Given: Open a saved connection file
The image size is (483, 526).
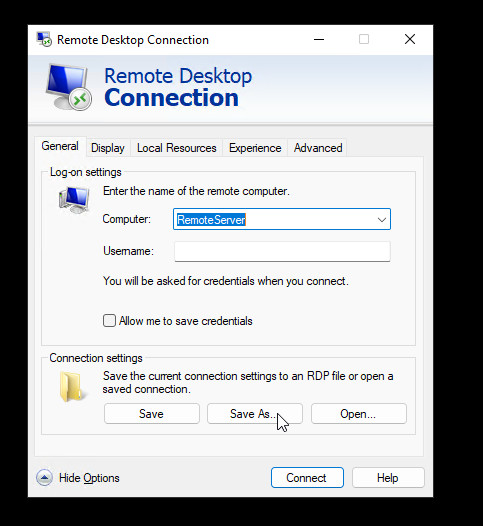Looking at the screenshot, I should 359,414.
